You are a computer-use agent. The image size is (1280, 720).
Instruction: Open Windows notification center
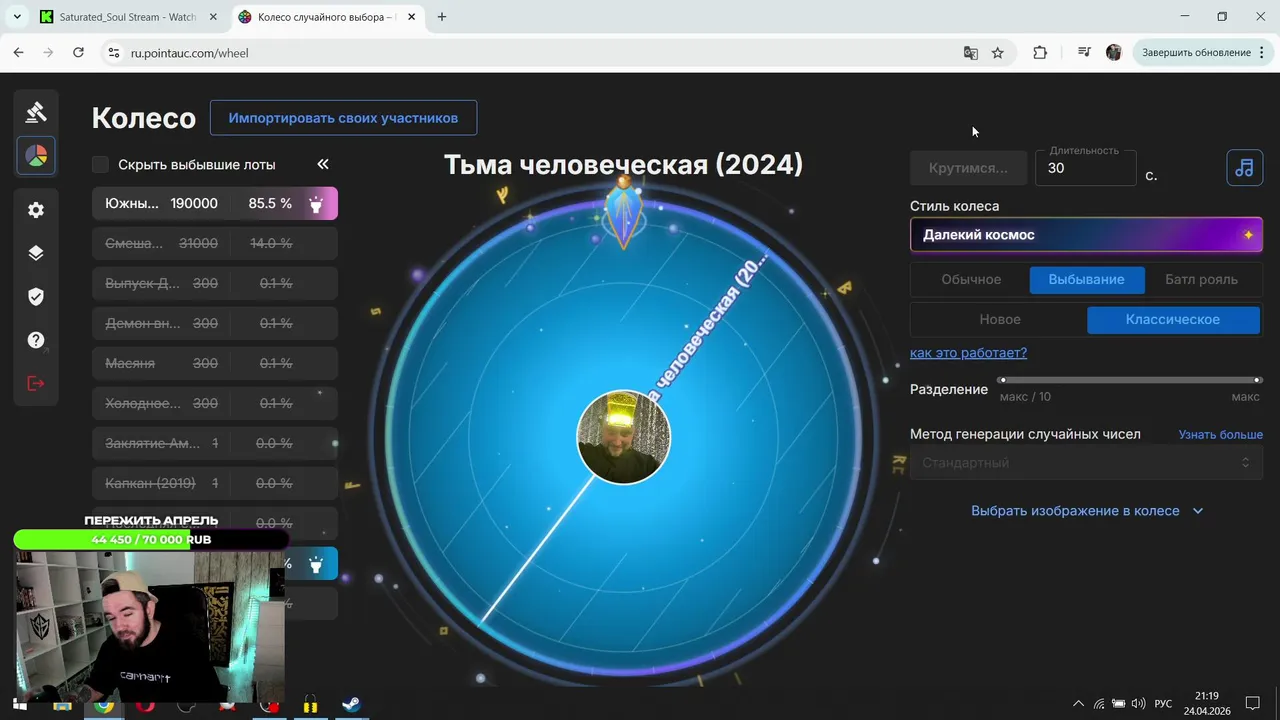1252,704
